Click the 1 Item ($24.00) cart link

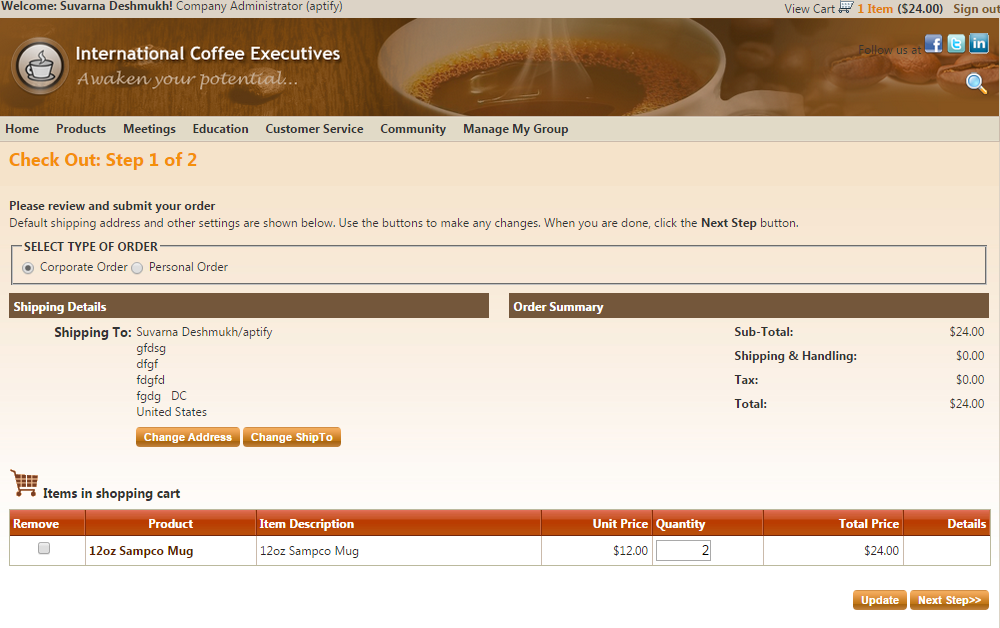900,9
